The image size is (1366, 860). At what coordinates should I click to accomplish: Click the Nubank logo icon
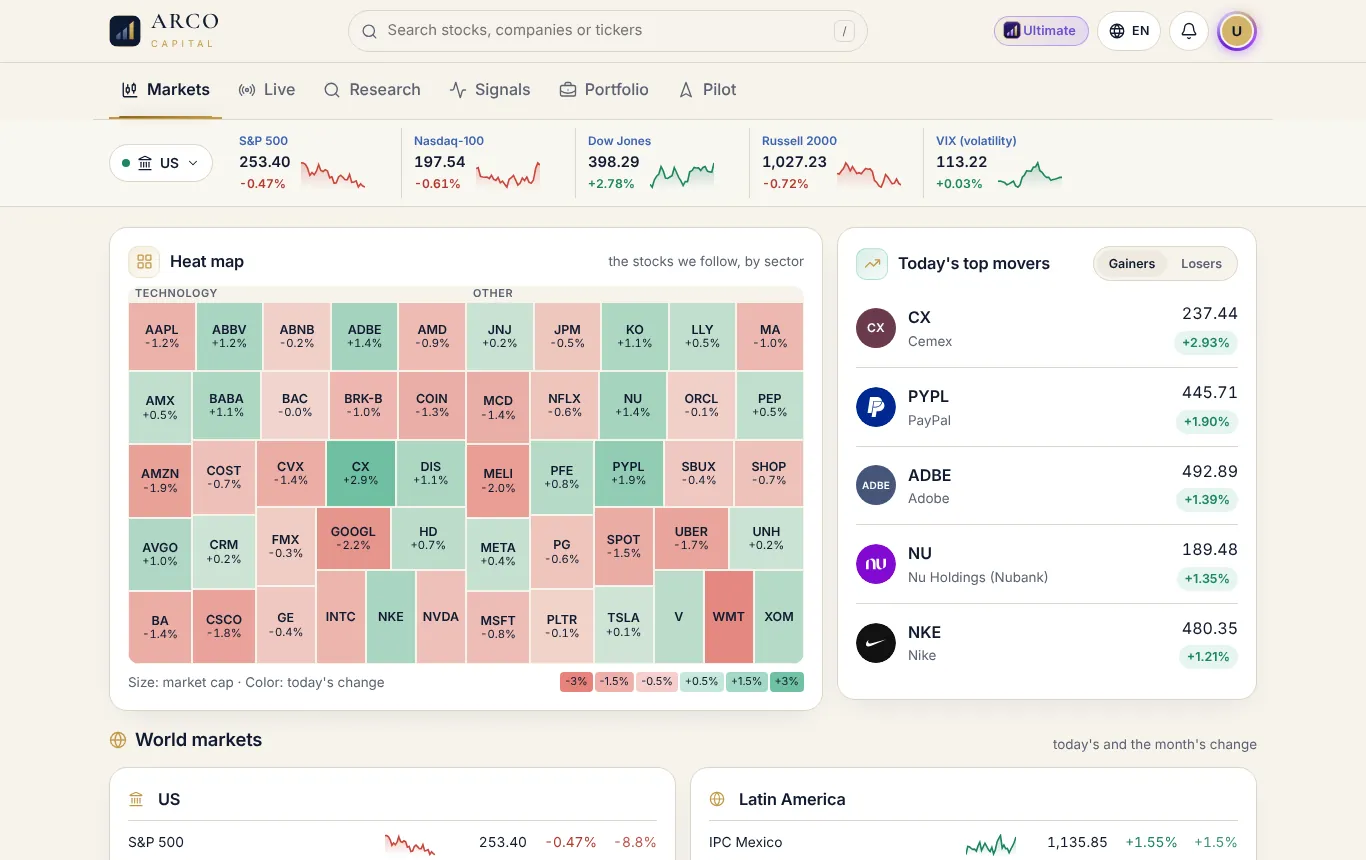pos(875,564)
